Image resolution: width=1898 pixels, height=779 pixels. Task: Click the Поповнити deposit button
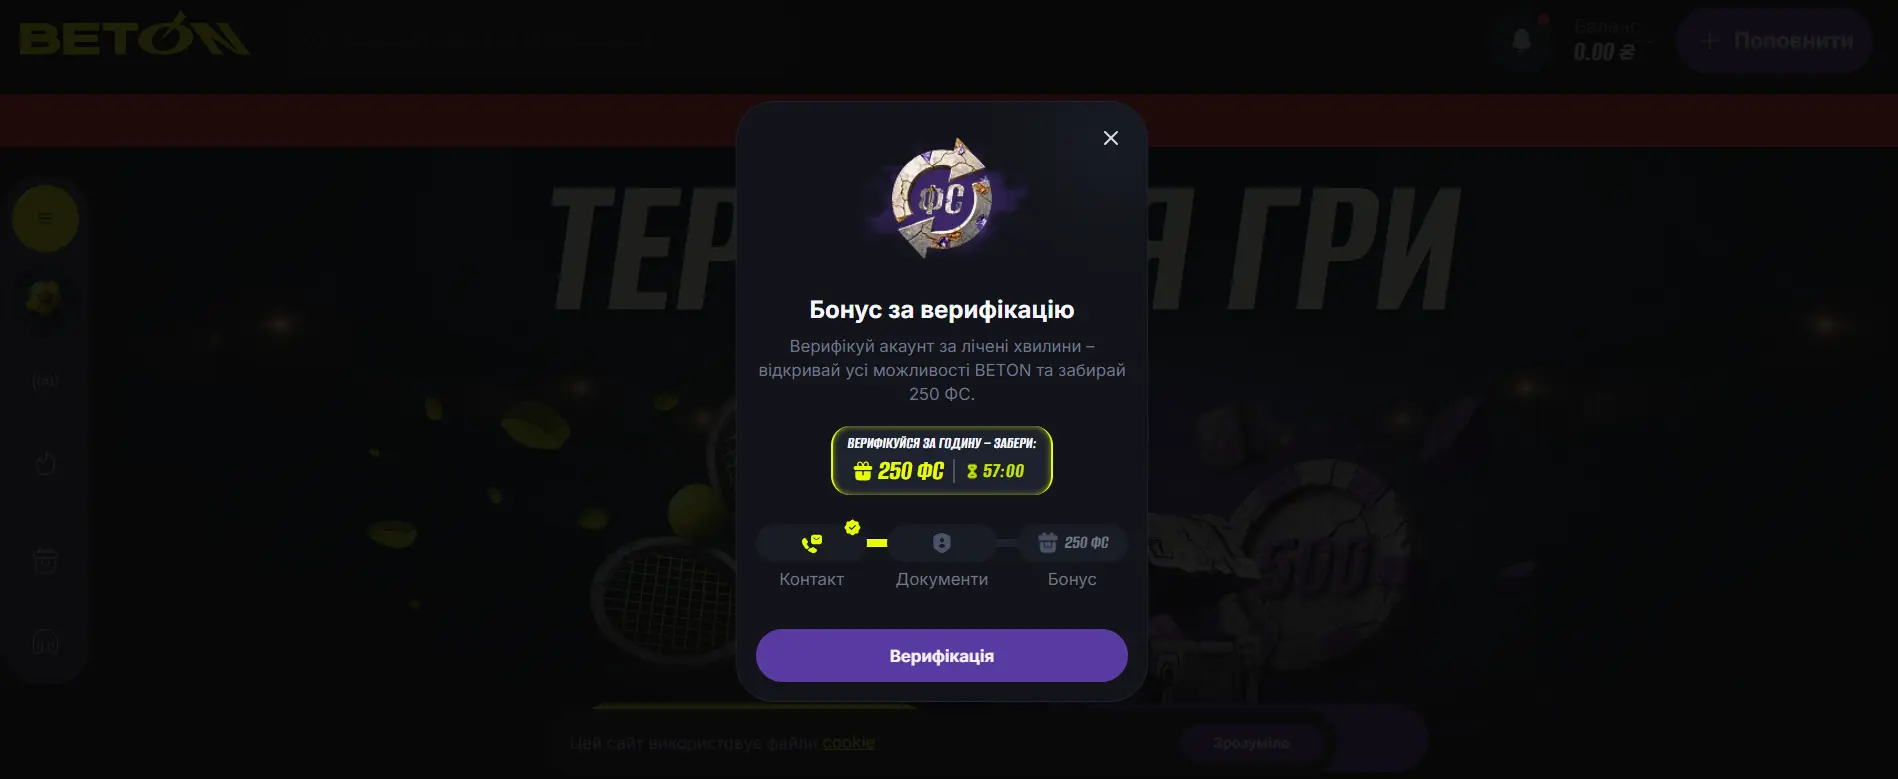point(1774,41)
